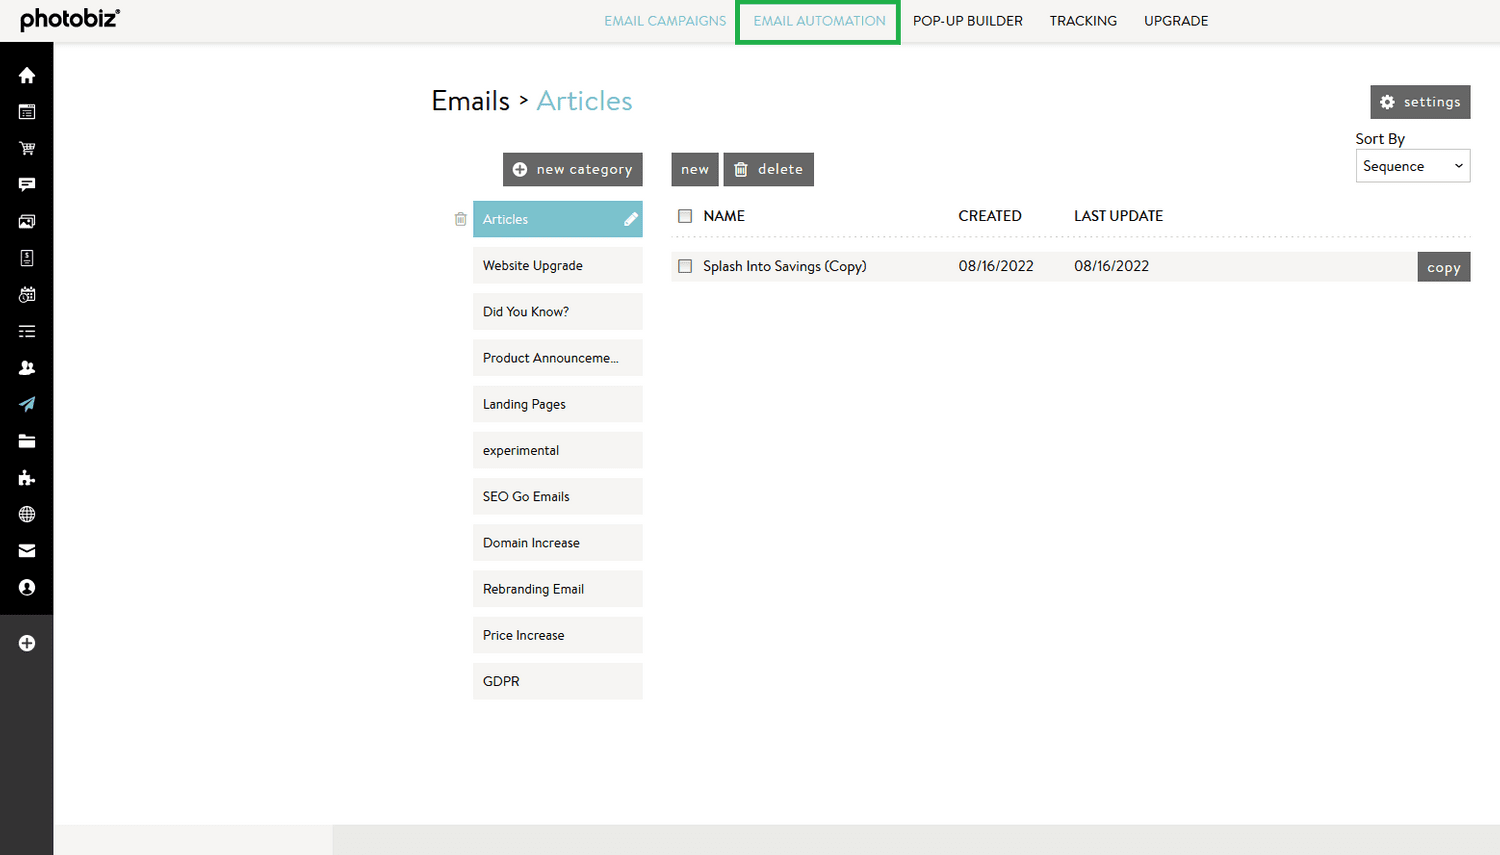Open the POP-UP BUILDER section
1500x855 pixels.
(967, 20)
